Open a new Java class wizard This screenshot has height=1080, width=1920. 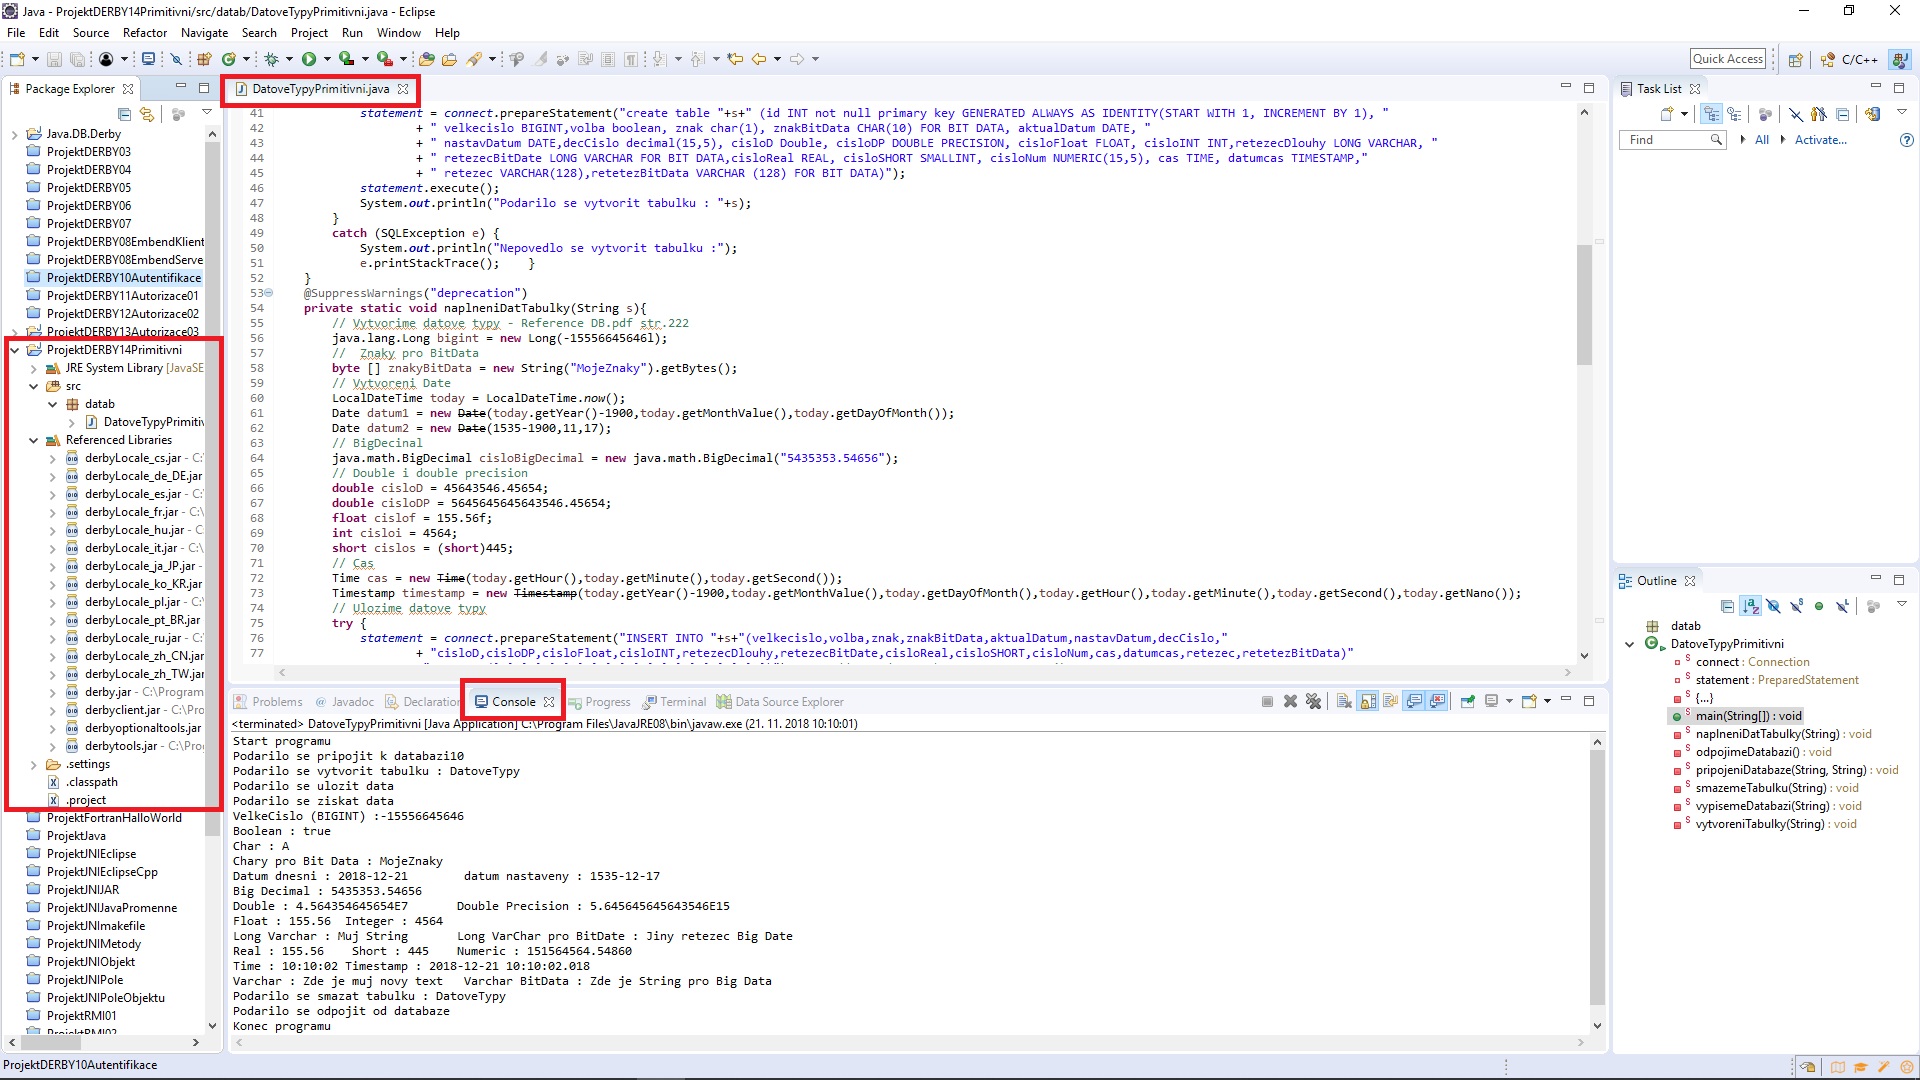coord(230,58)
